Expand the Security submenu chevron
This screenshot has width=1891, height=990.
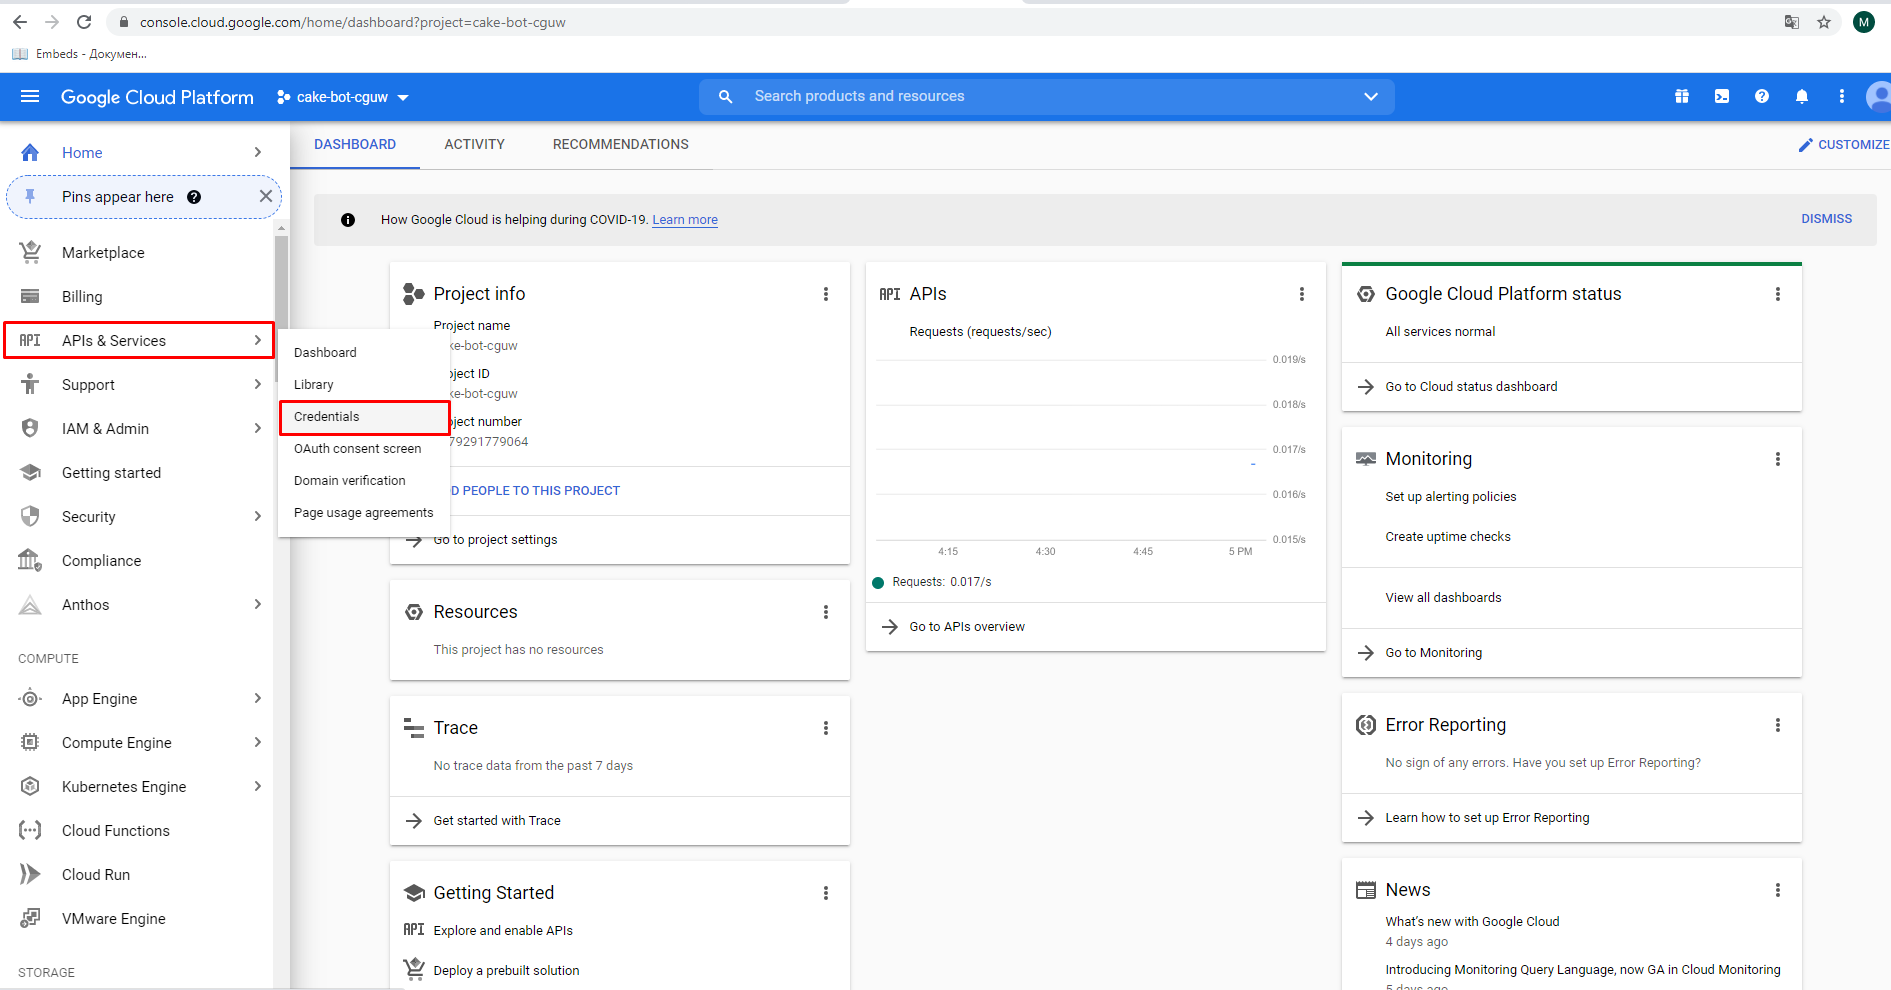pos(258,517)
